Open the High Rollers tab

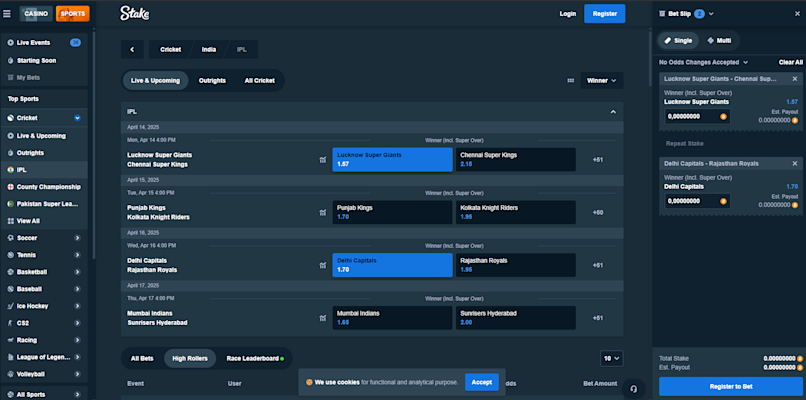(190, 358)
